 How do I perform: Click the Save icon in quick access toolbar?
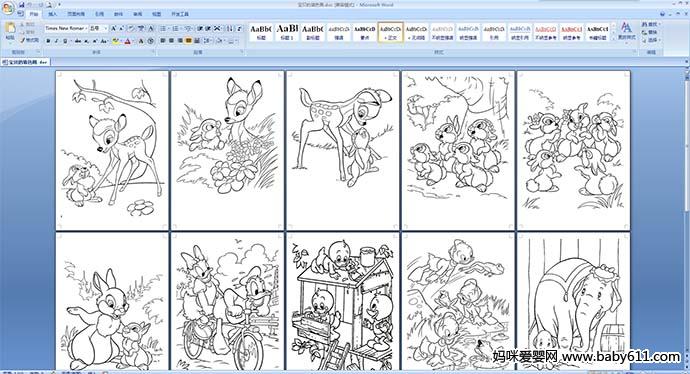pos(22,4)
